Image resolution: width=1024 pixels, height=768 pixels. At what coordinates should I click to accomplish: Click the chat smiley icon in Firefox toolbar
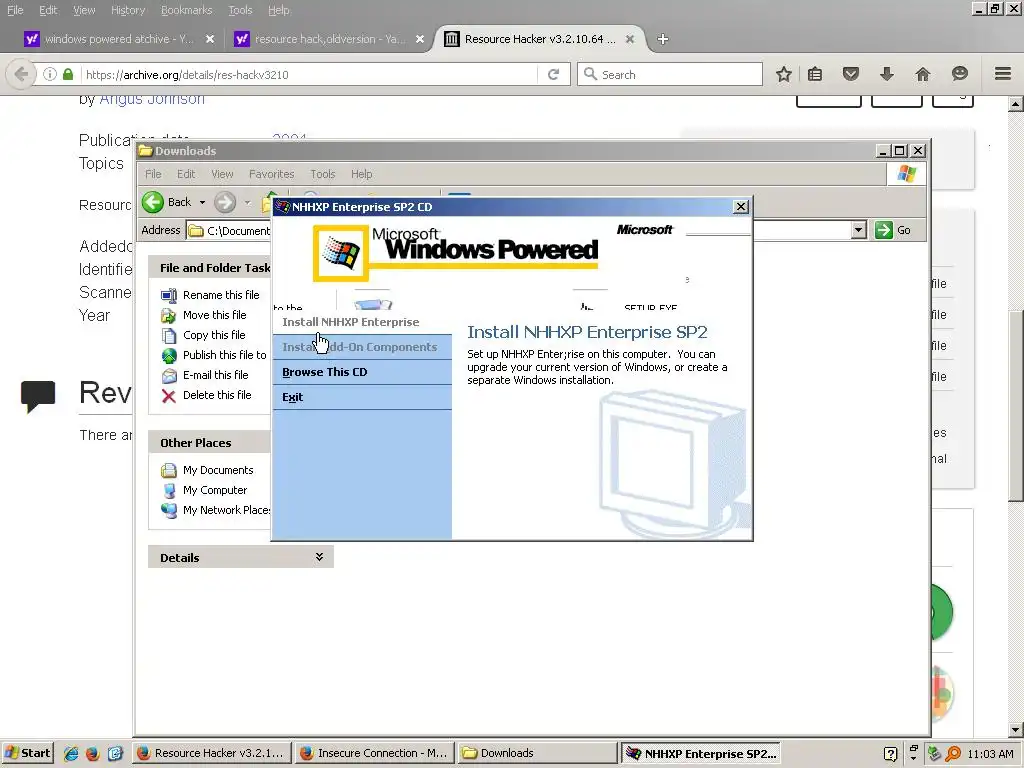(959, 74)
